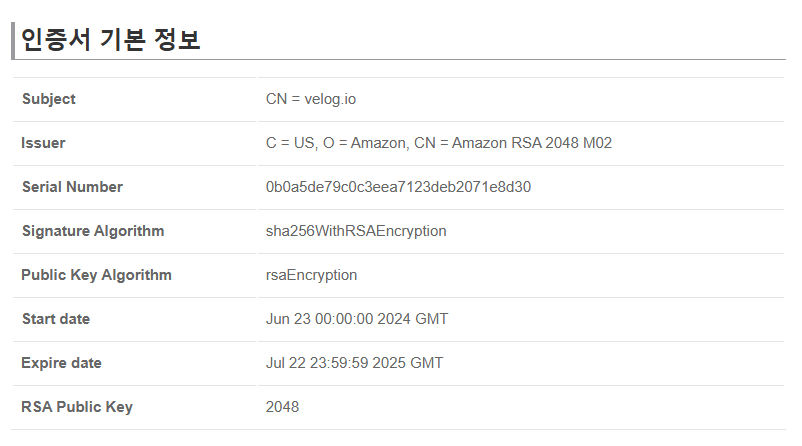The width and height of the screenshot is (802, 446).
Task: Click the Jun 23 00:00:00 2024 GMT value
Action: tap(357, 319)
